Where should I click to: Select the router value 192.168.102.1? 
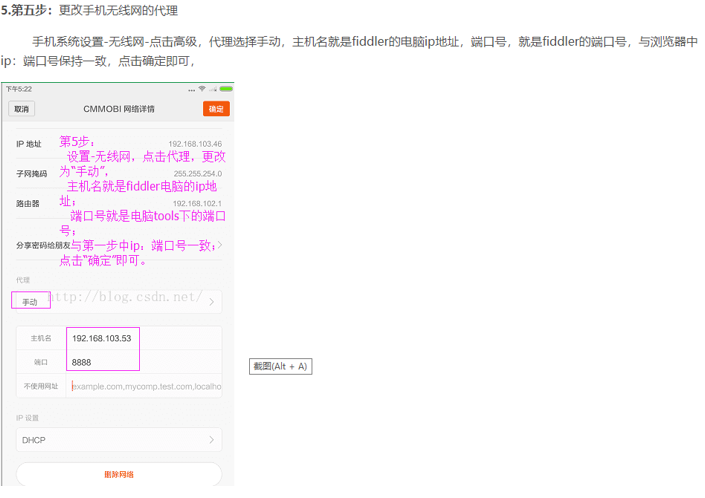[x=197, y=203]
